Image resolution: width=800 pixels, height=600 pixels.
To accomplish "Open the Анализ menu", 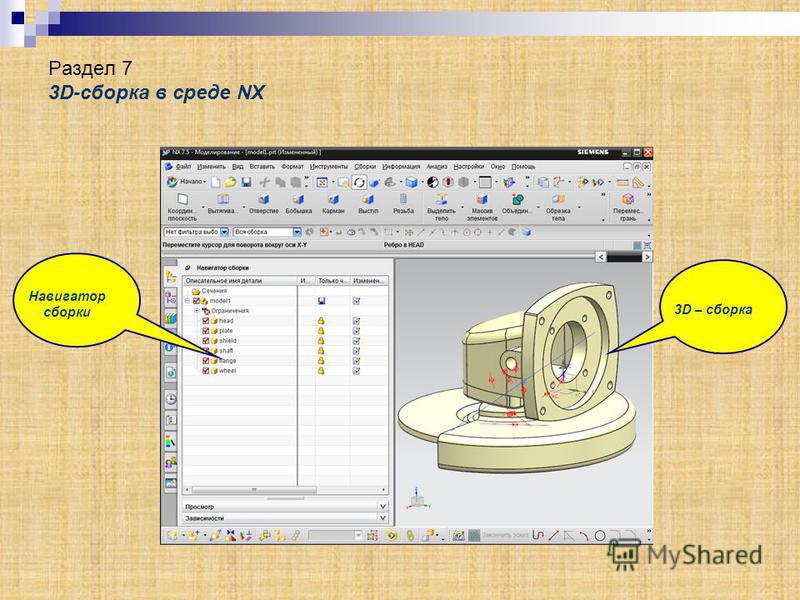I will [x=437, y=167].
